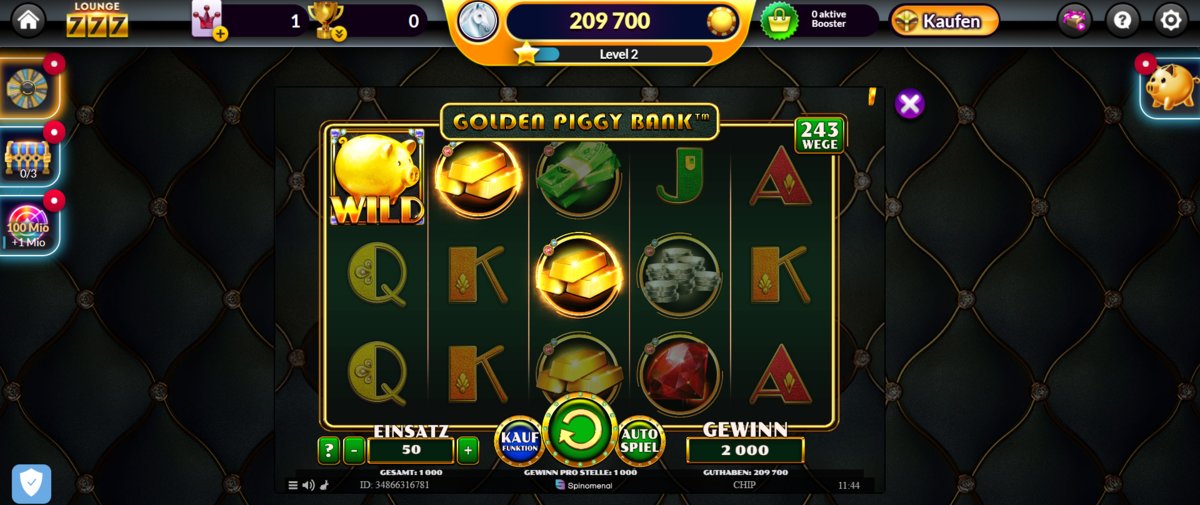Open the treasure chests 0/3 icon
Screen dimensions: 1200x505
coord(28,157)
